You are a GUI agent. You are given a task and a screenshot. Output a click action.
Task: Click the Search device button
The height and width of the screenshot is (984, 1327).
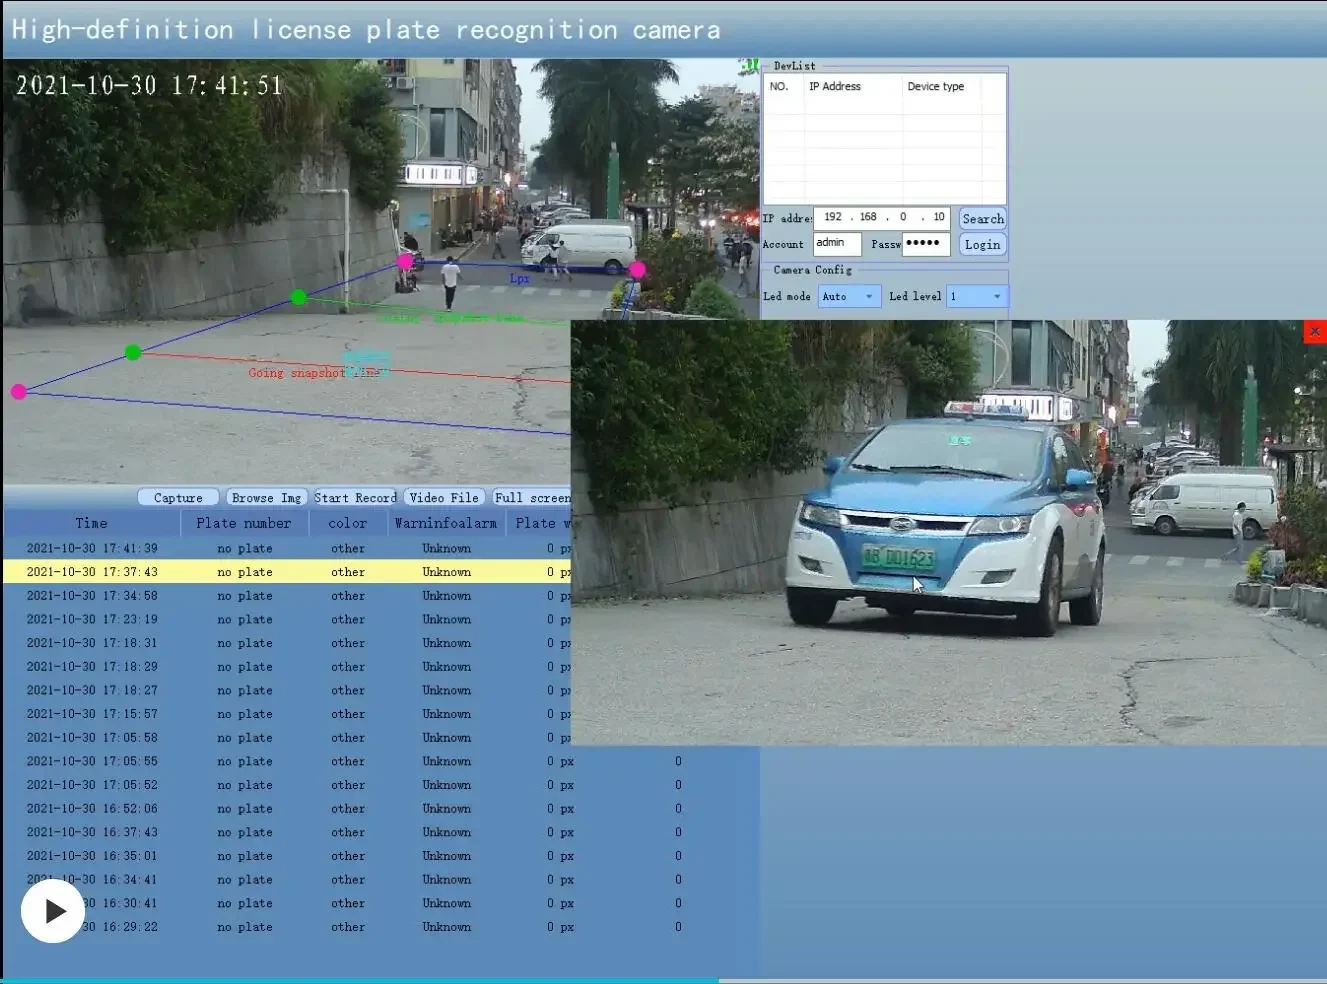coord(982,219)
